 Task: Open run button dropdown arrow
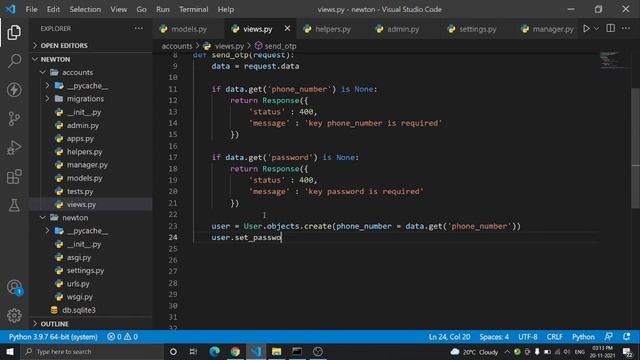(x=597, y=29)
